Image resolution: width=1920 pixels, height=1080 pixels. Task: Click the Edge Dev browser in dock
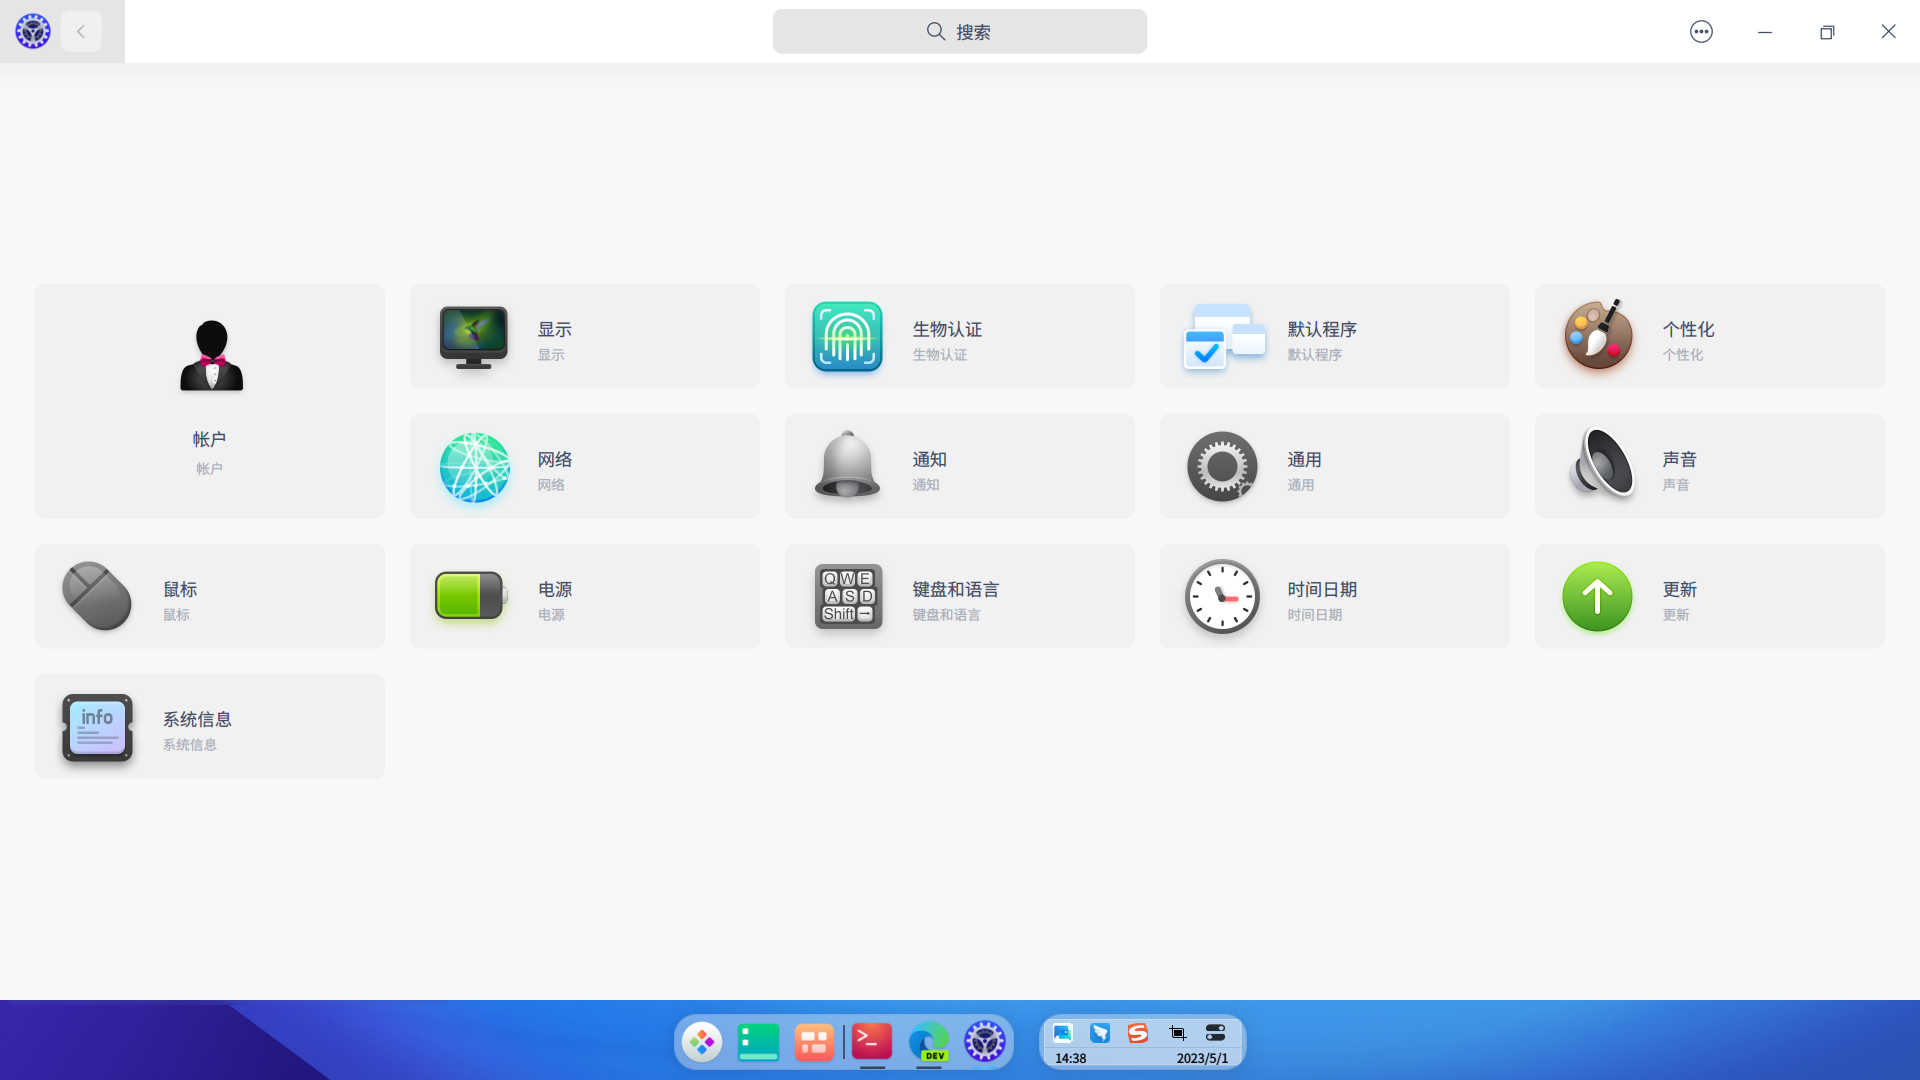coord(929,1042)
